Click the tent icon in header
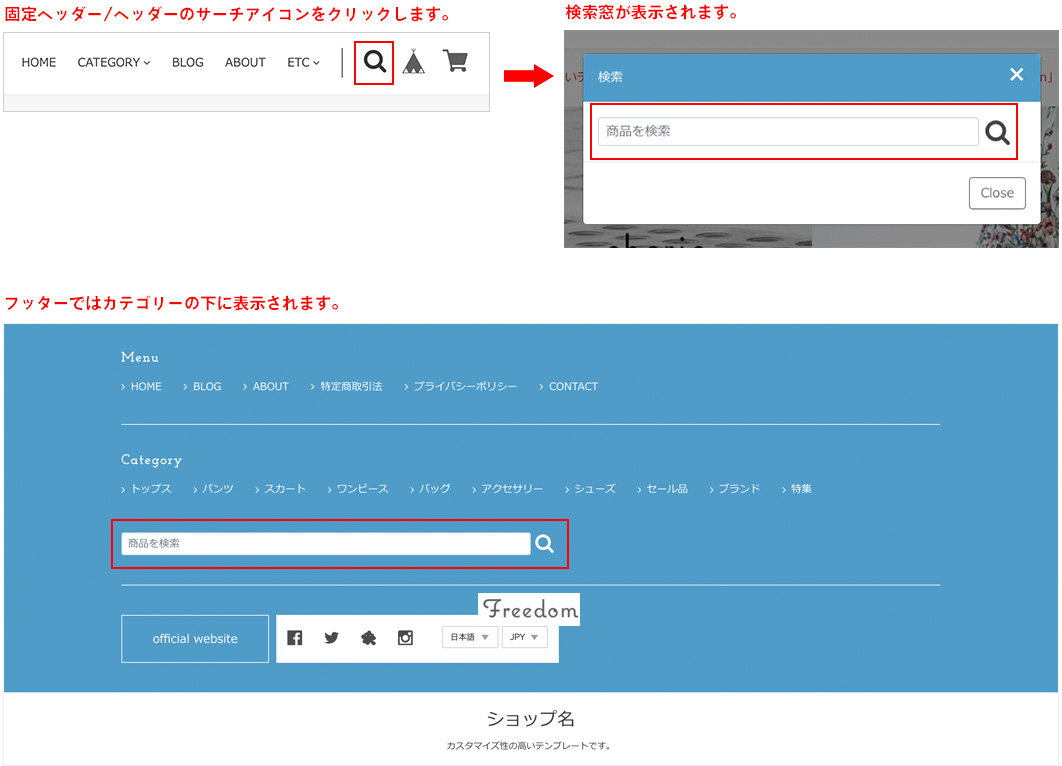The width and height of the screenshot is (1062, 766). 414,62
